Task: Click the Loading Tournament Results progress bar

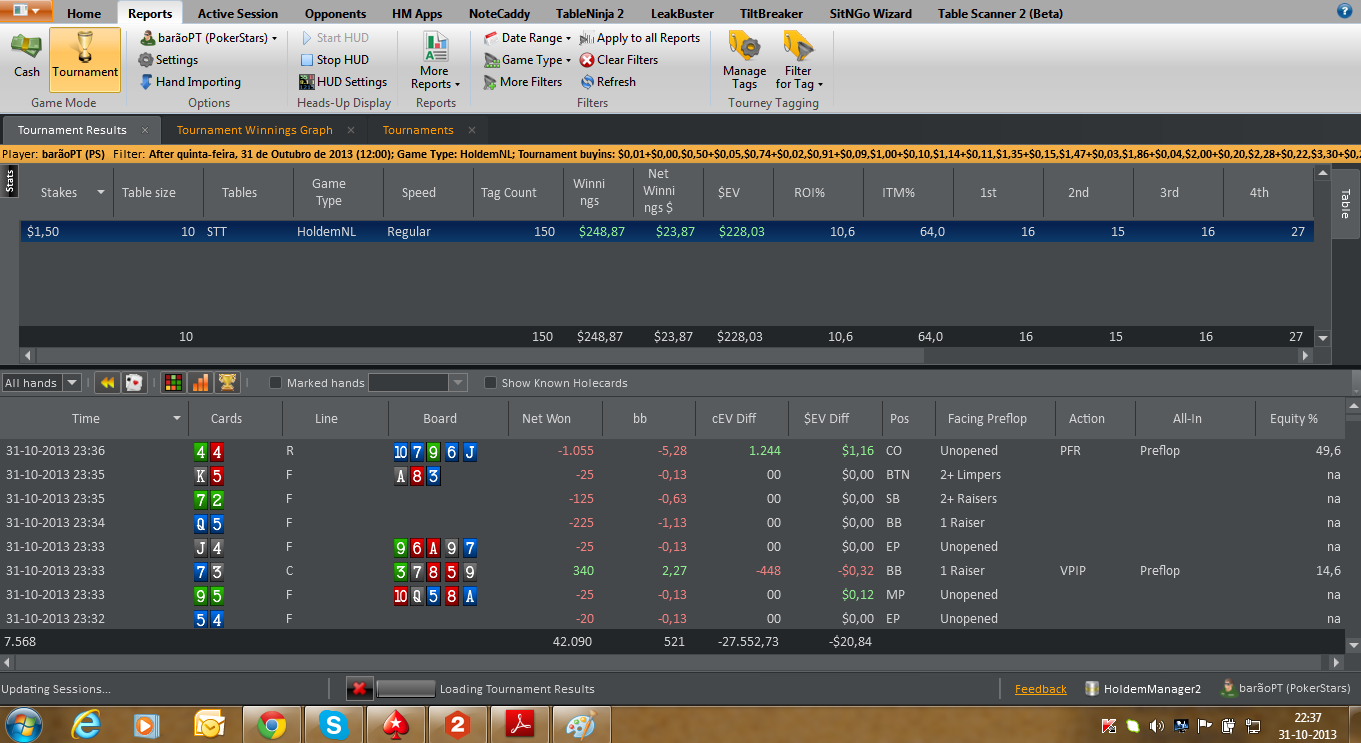Action: tap(406, 689)
